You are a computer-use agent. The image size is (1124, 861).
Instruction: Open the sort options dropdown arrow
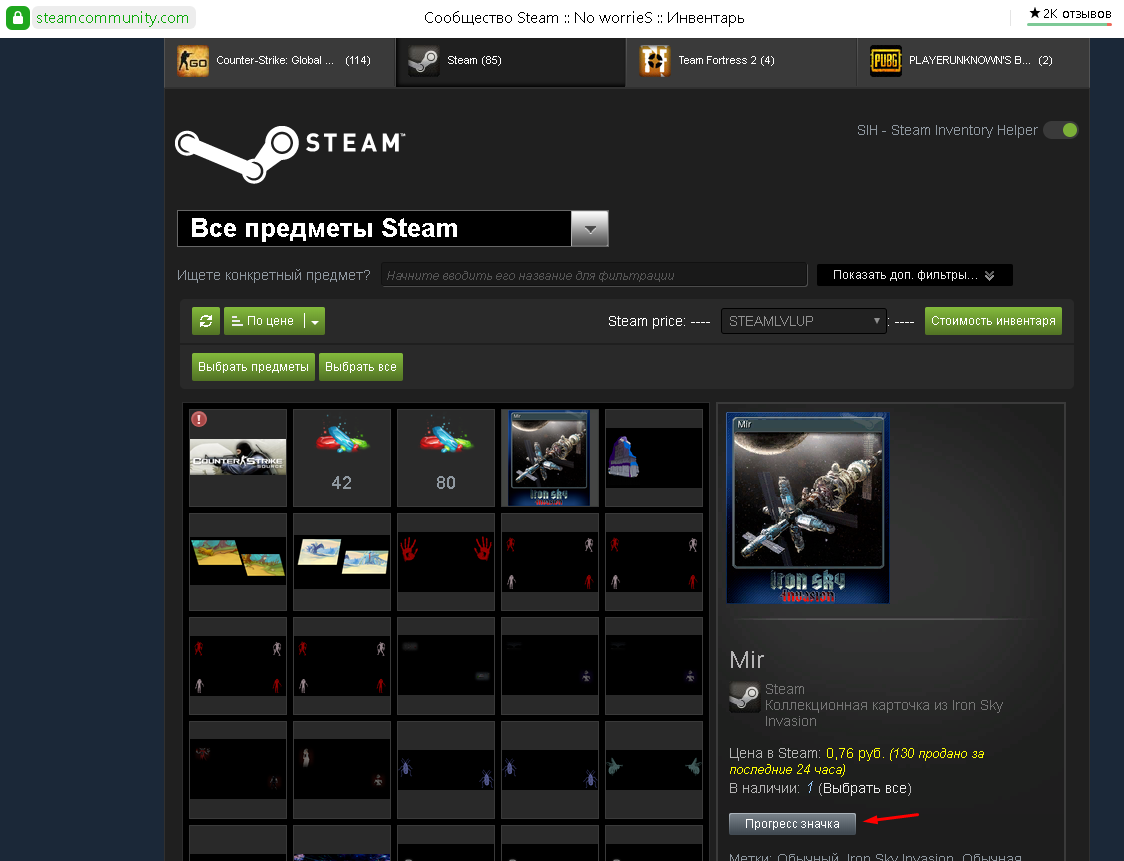(x=315, y=321)
